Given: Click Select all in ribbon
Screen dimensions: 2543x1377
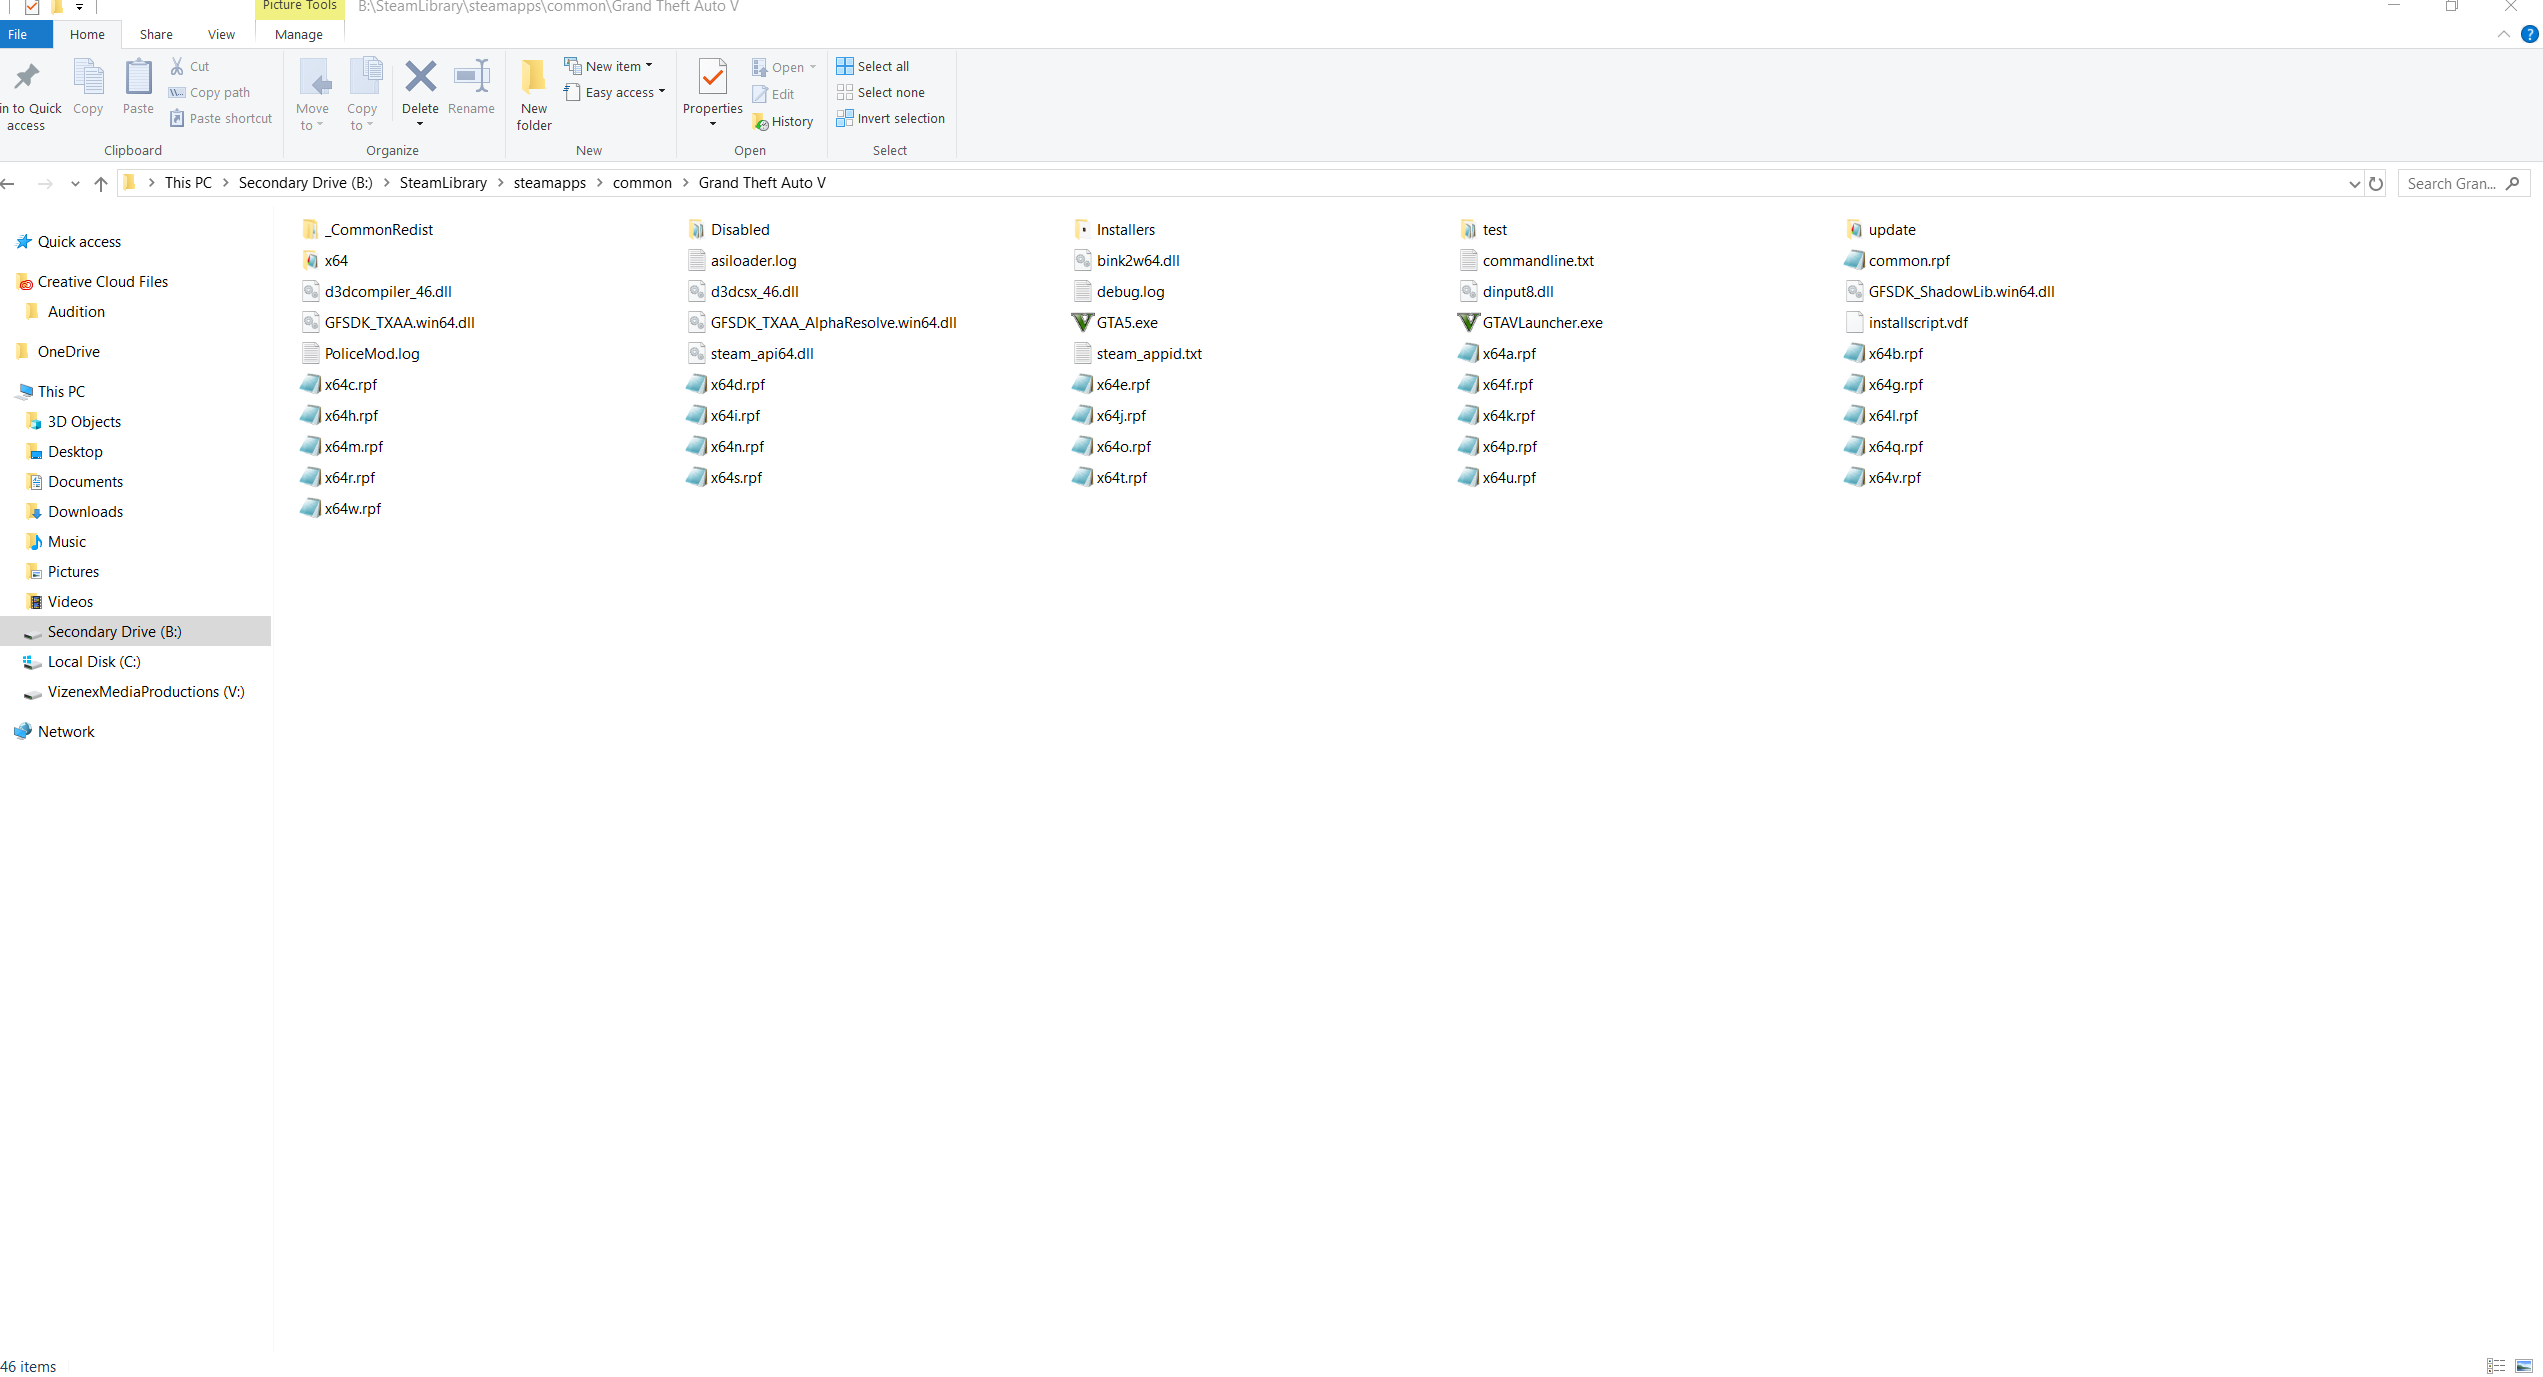Looking at the screenshot, I should pos(873,66).
